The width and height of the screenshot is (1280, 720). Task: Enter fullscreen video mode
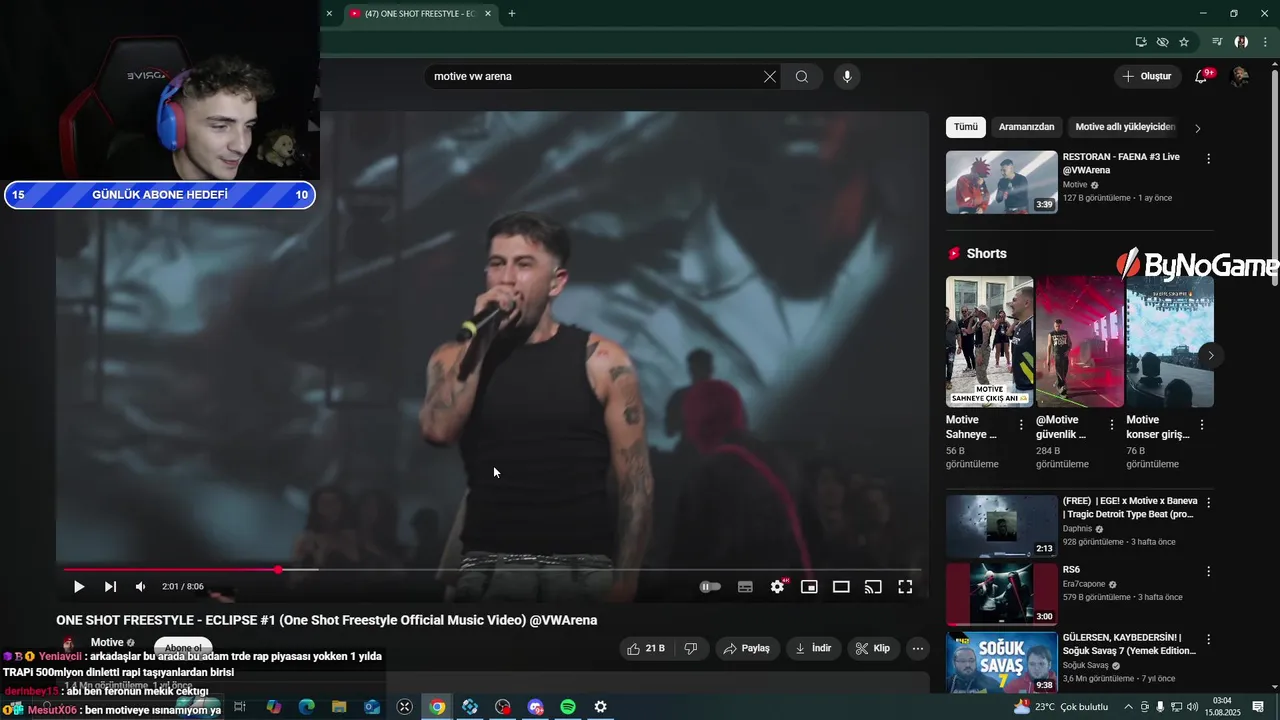click(905, 587)
